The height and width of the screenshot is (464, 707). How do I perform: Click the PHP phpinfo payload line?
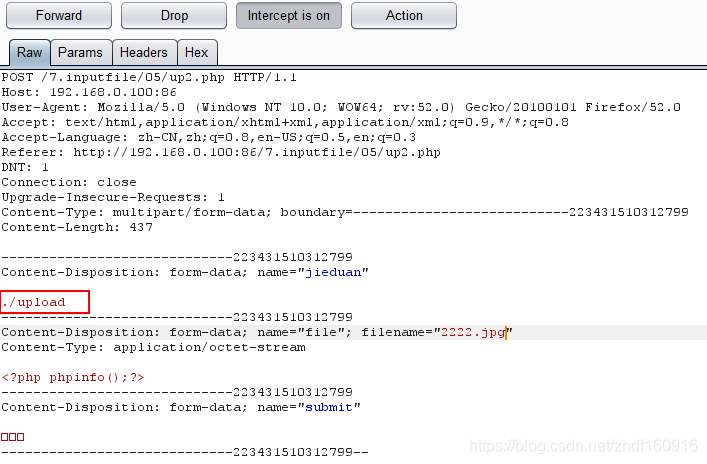72,377
